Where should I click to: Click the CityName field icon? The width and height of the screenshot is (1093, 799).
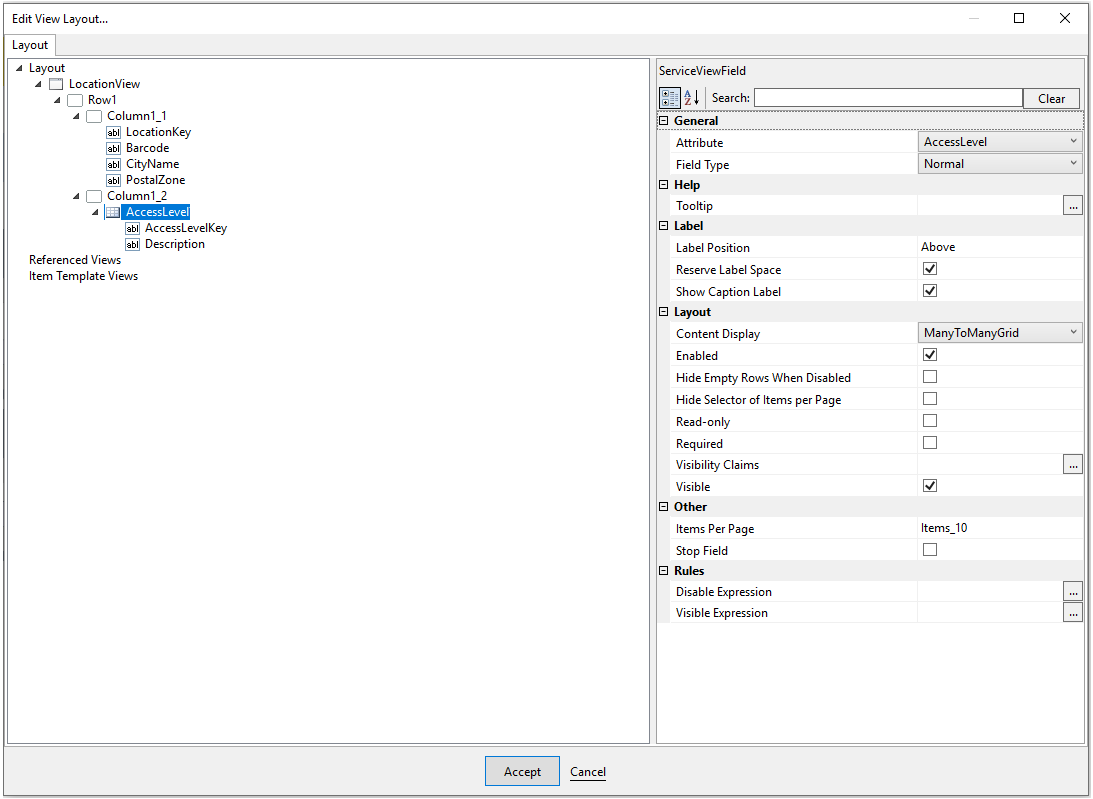tap(114, 165)
